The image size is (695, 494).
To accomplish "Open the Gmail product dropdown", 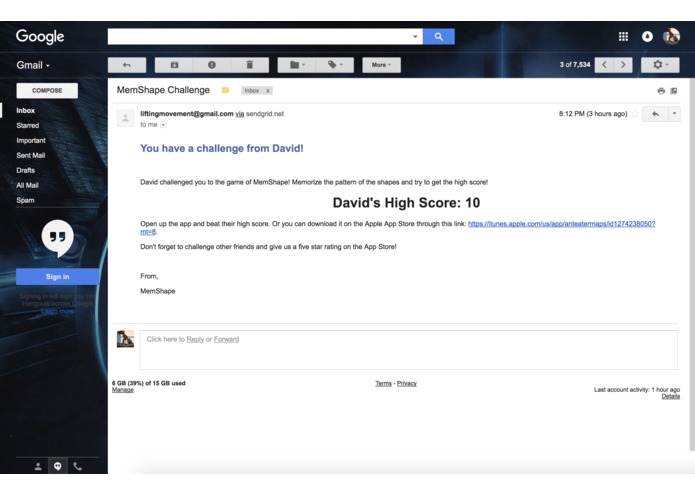I will click(33, 65).
